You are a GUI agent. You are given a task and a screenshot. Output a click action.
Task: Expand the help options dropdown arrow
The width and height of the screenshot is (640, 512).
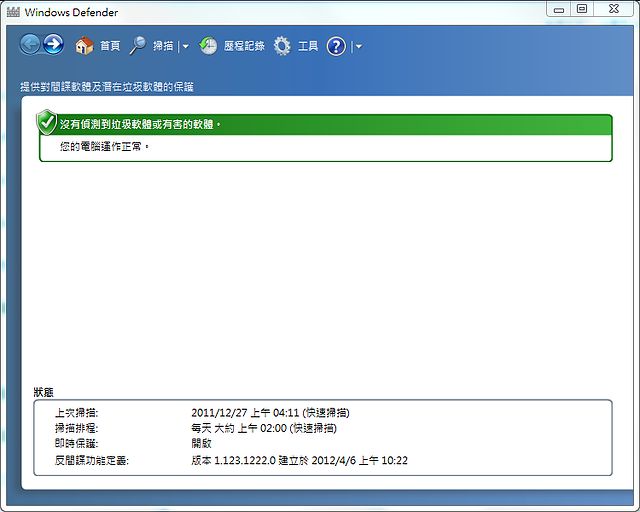click(359, 47)
